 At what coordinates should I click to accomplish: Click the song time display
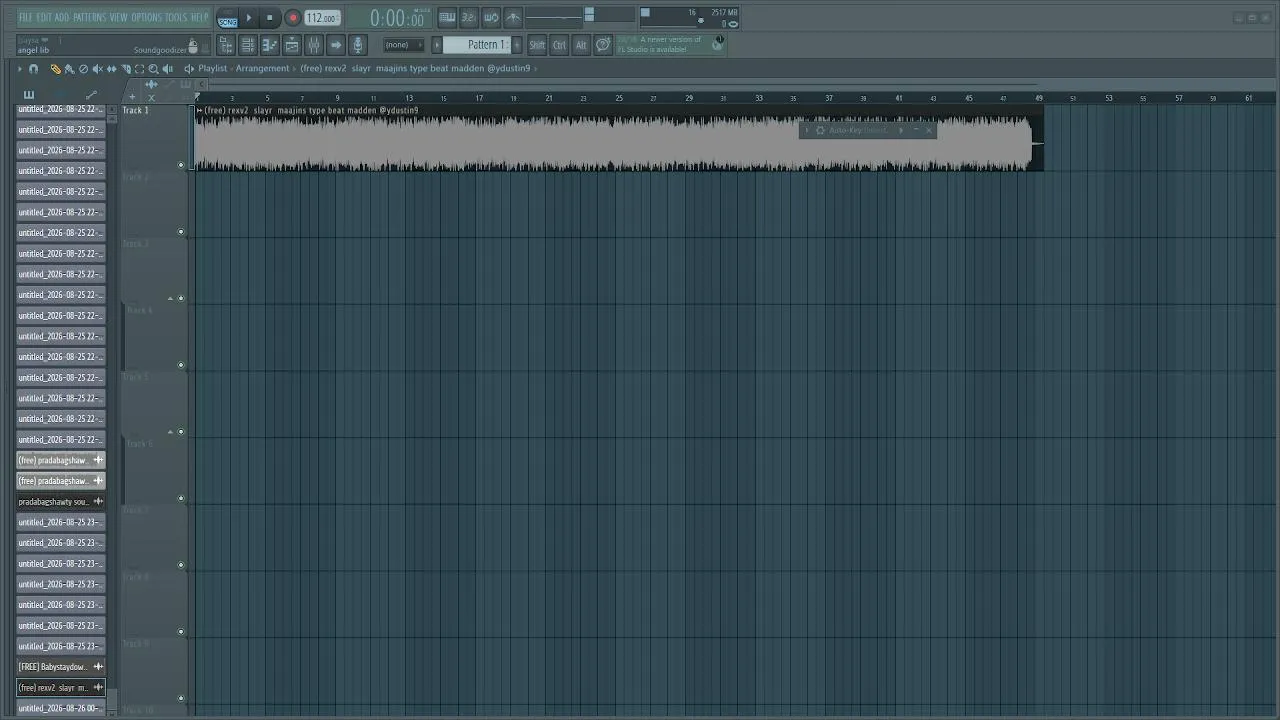point(397,18)
